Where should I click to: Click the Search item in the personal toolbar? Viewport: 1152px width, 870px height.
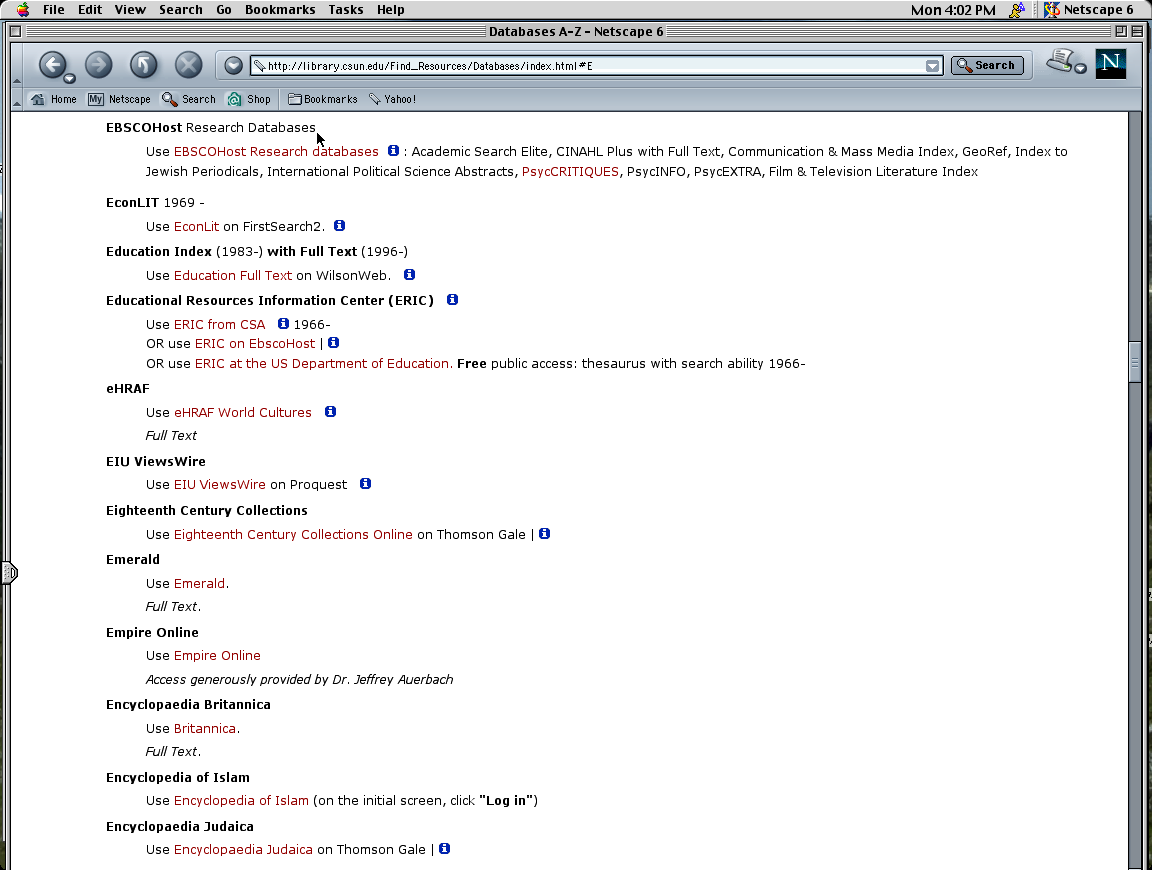pos(189,99)
